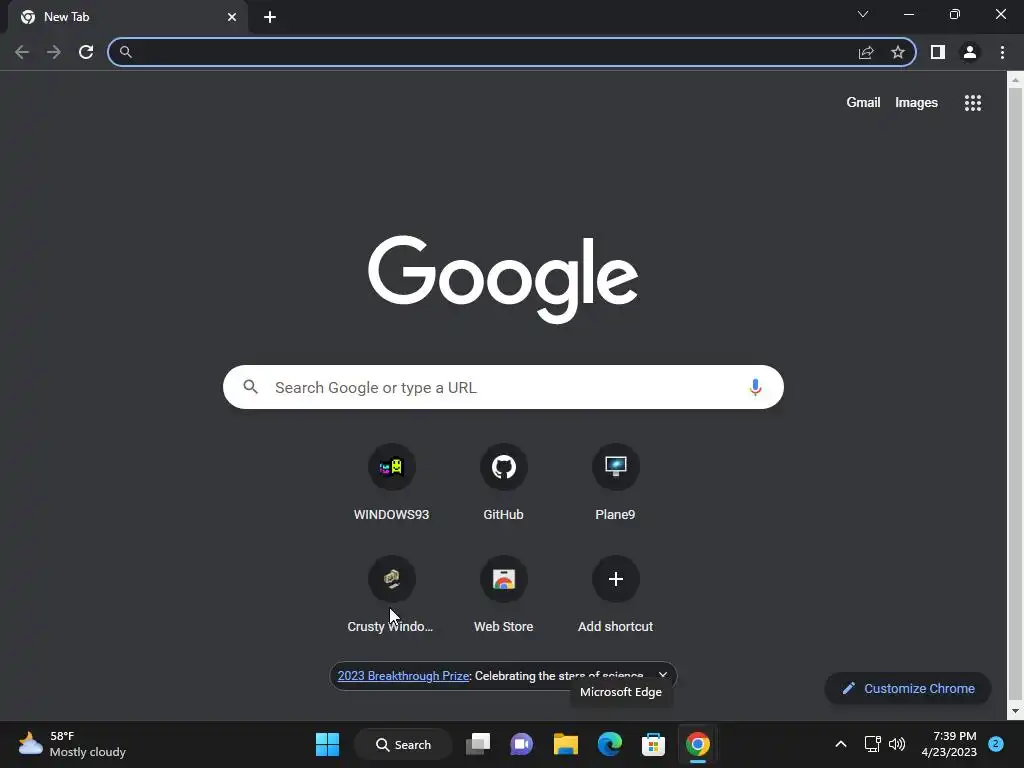Open the GitHub shortcut

pos(504,482)
